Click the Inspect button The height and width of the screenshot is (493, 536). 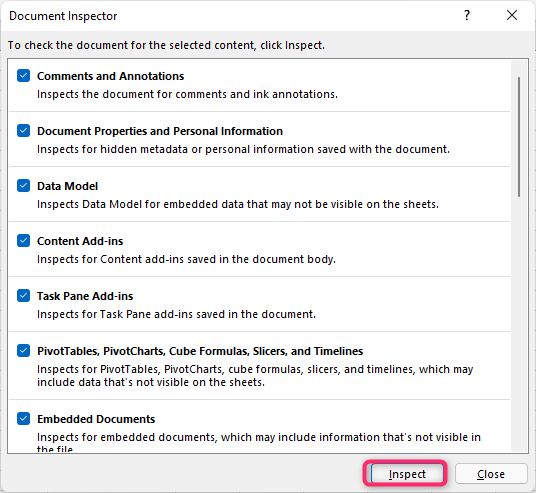[x=407, y=474]
